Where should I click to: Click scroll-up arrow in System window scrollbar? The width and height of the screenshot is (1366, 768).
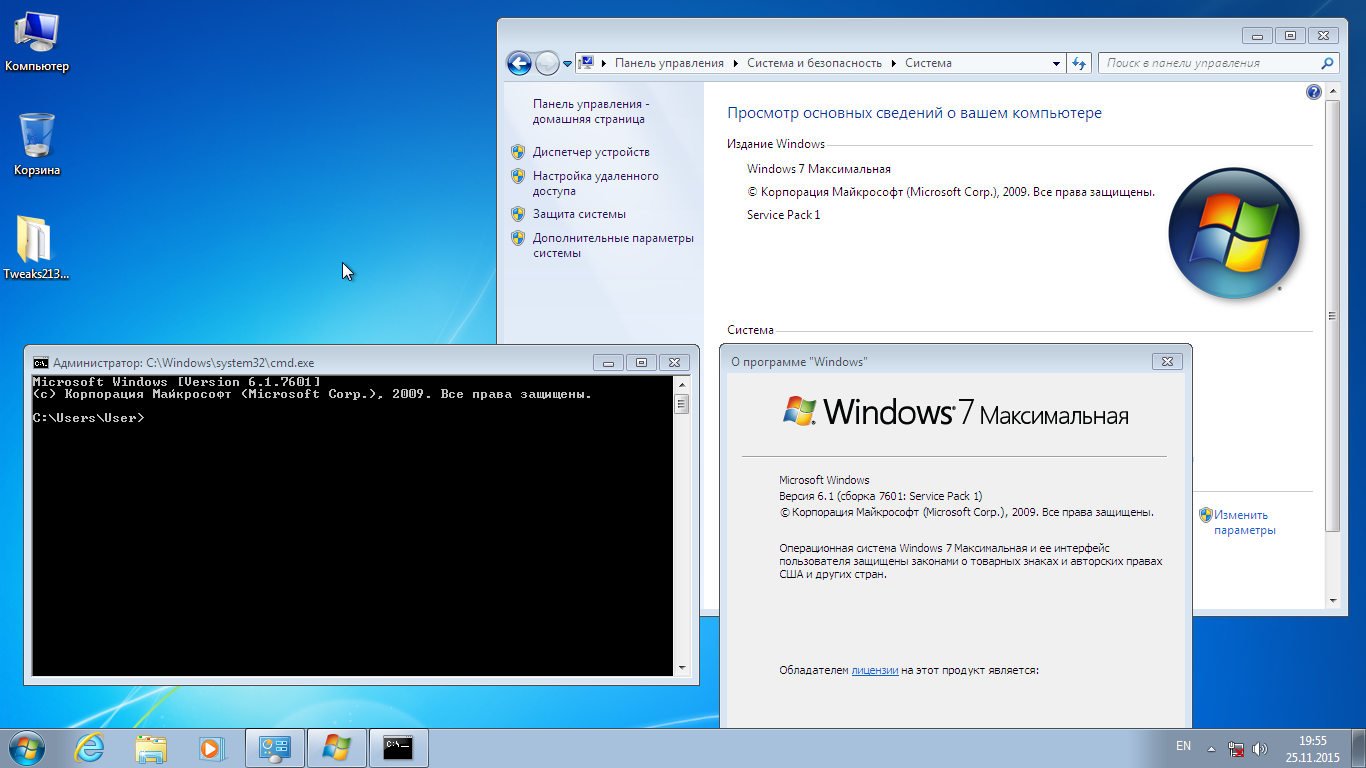1332,92
